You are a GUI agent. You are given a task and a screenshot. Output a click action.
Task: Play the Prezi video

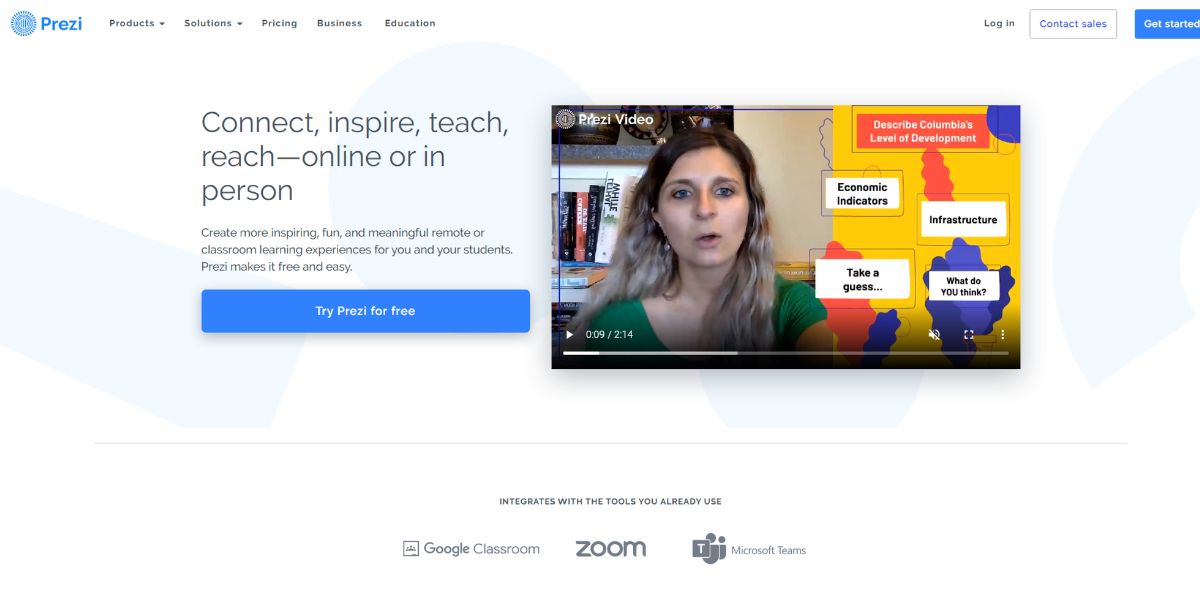pos(570,335)
